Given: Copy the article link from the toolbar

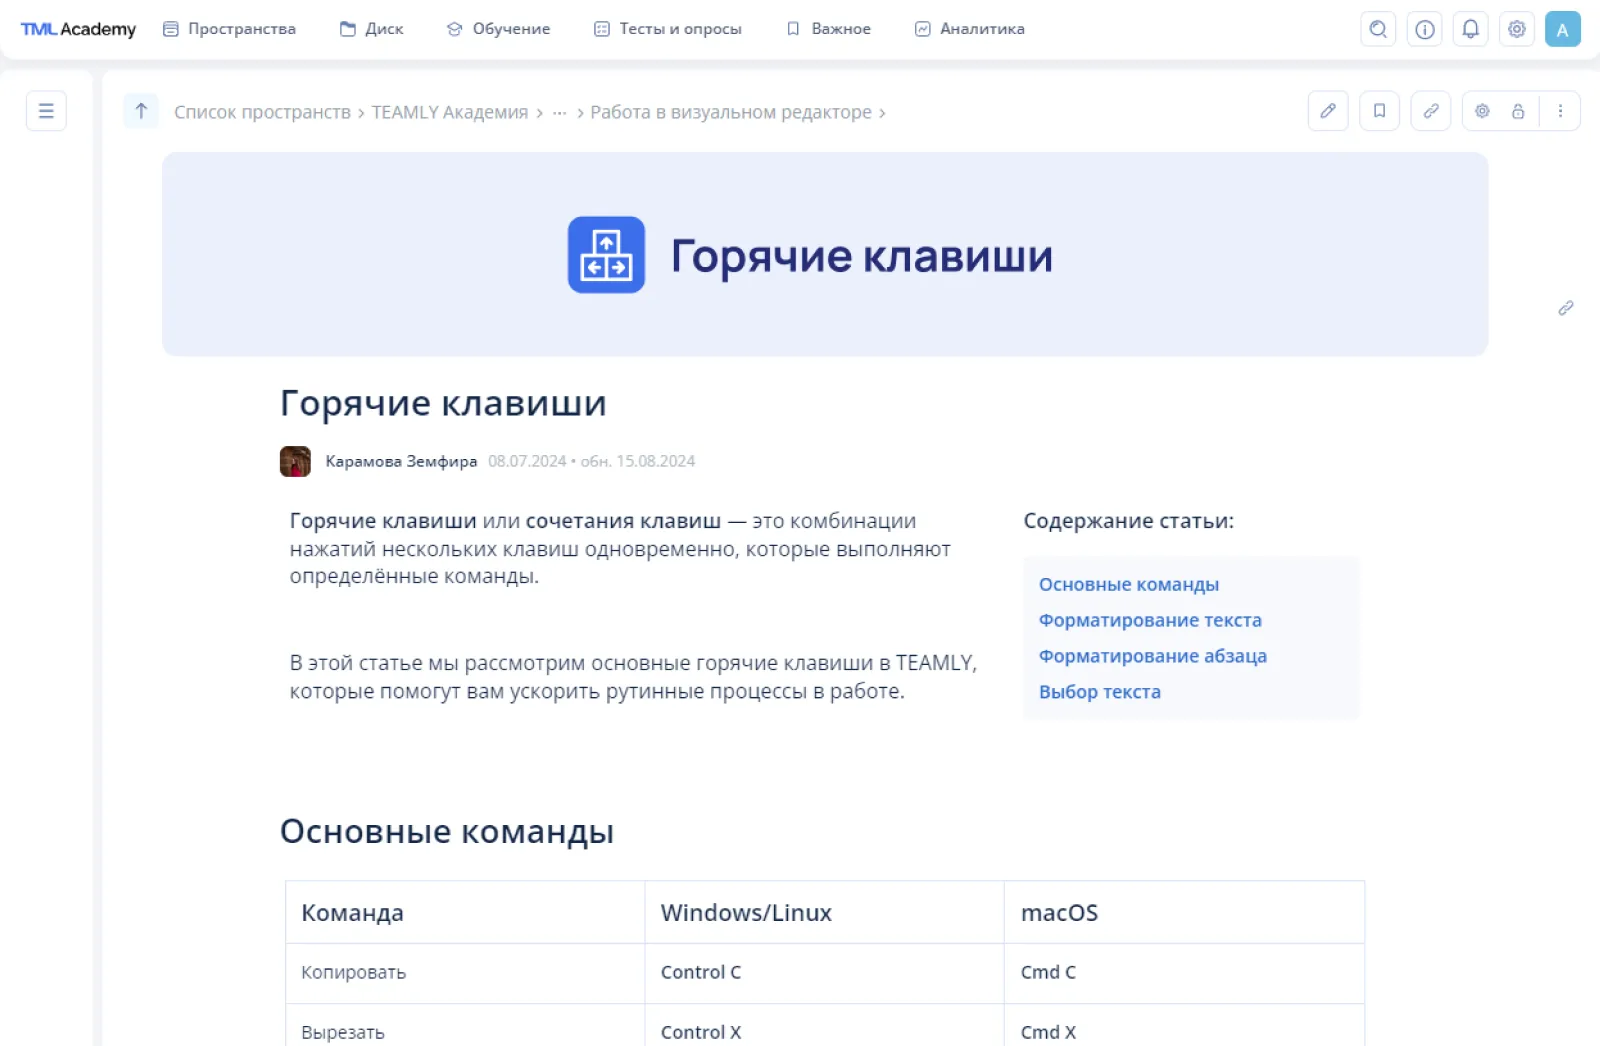Looking at the screenshot, I should click(1431, 111).
